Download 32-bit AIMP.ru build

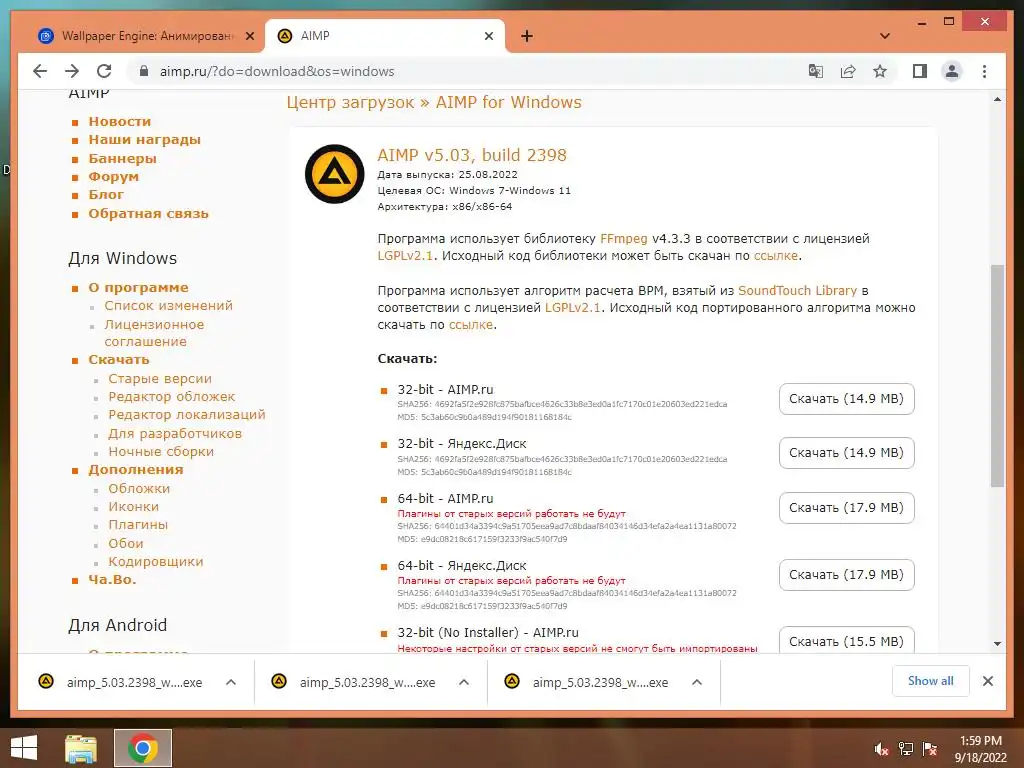(x=846, y=399)
